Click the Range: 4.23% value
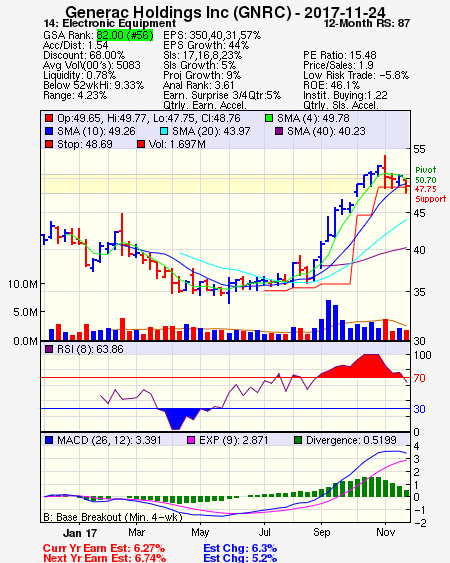450x563 pixels. 75,96
